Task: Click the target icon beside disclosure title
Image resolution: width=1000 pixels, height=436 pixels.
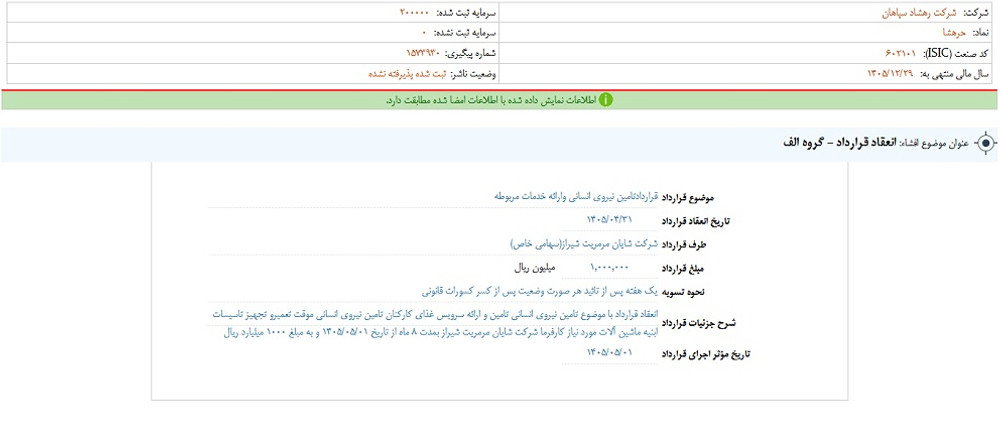Action: (986, 143)
